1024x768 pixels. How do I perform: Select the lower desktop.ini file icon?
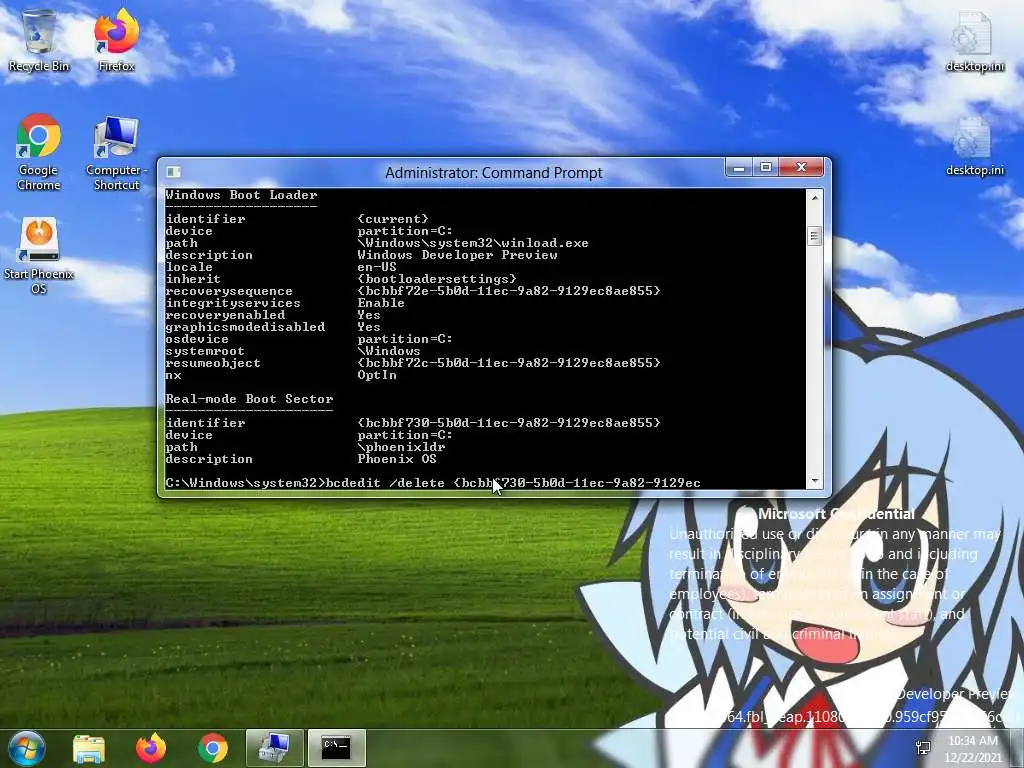pyautogui.click(x=974, y=145)
